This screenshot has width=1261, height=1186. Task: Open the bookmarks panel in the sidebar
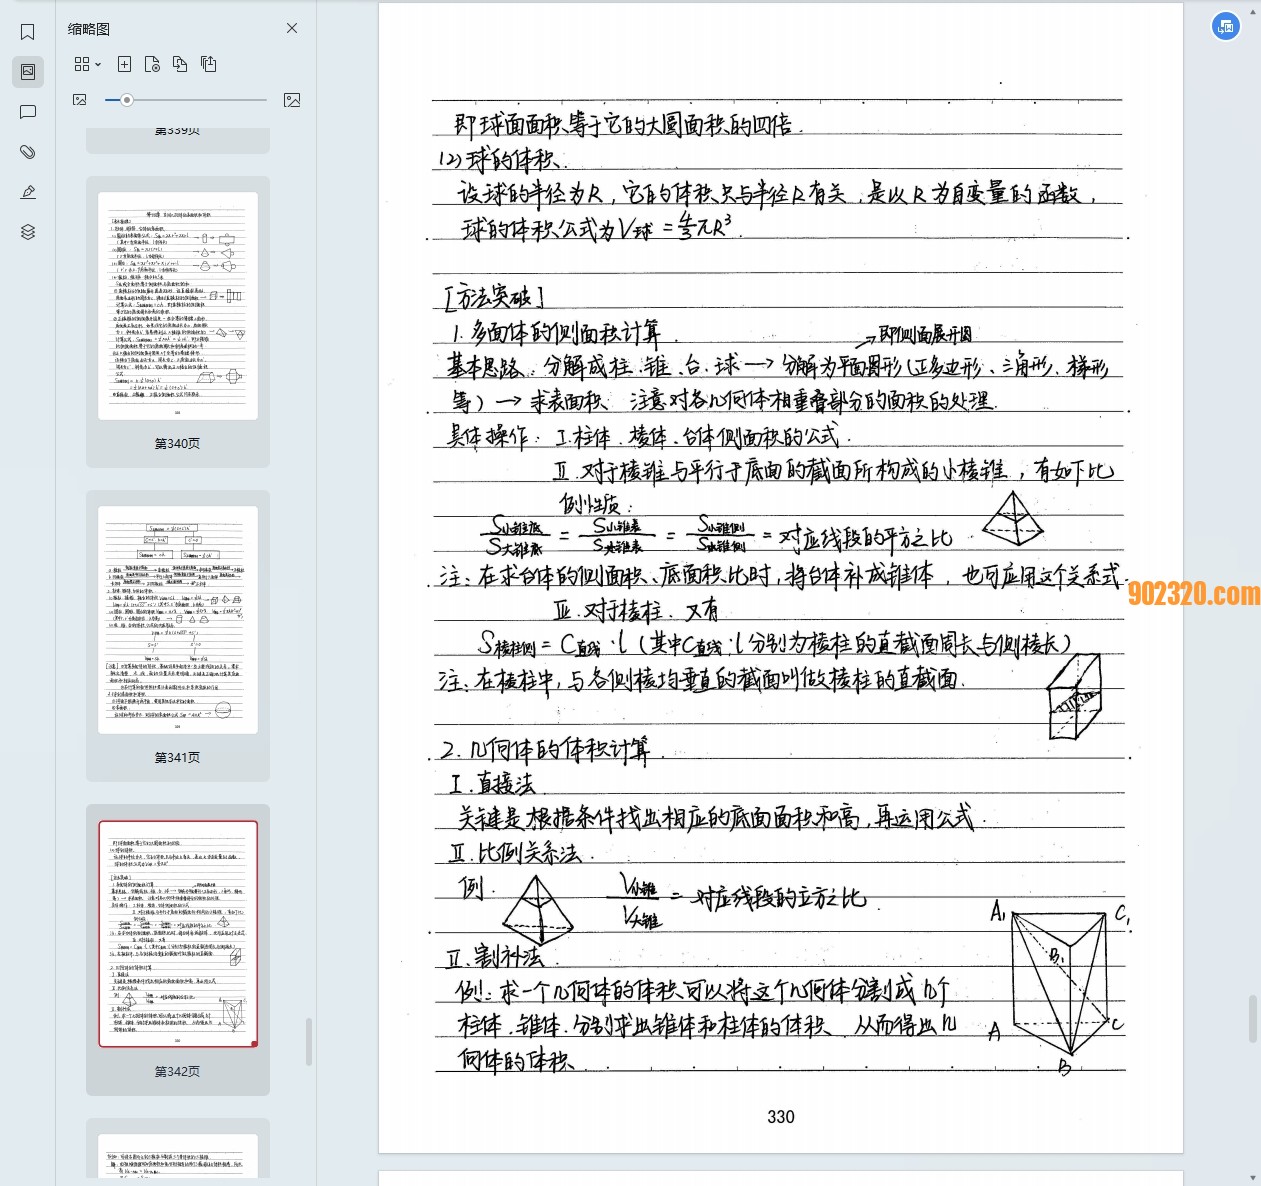point(28,32)
